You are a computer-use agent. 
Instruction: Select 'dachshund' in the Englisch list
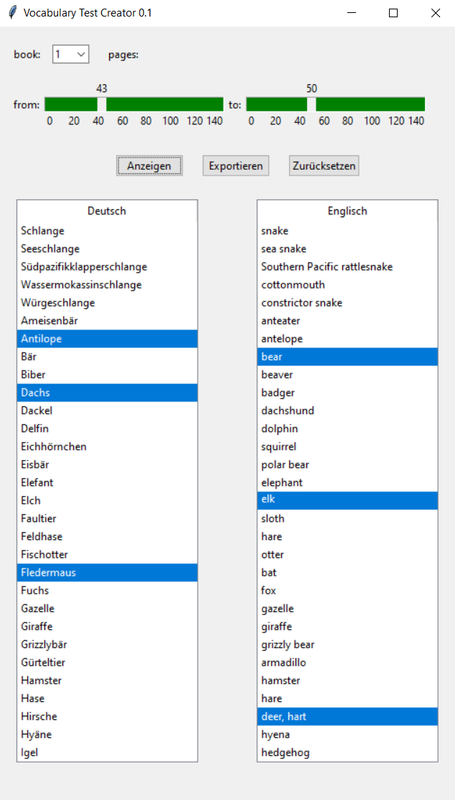pyautogui.click(x=347, y=411)
